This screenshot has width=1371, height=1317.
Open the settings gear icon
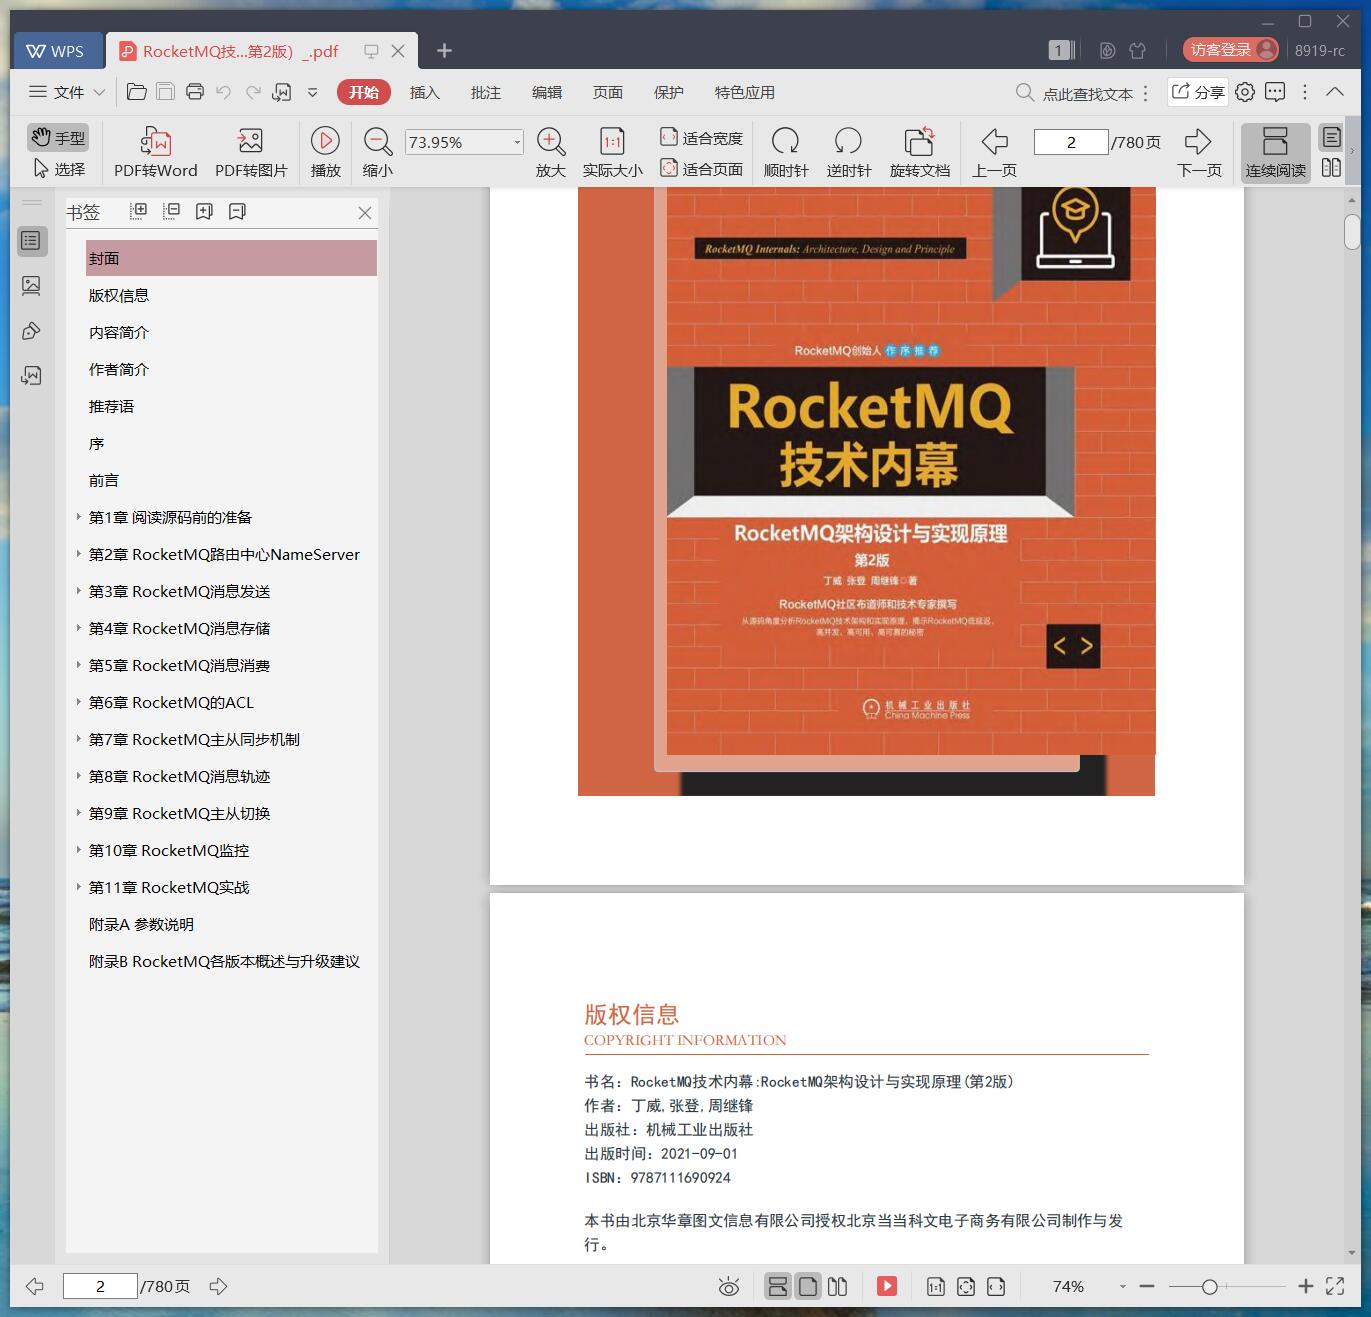point(1245,92)
